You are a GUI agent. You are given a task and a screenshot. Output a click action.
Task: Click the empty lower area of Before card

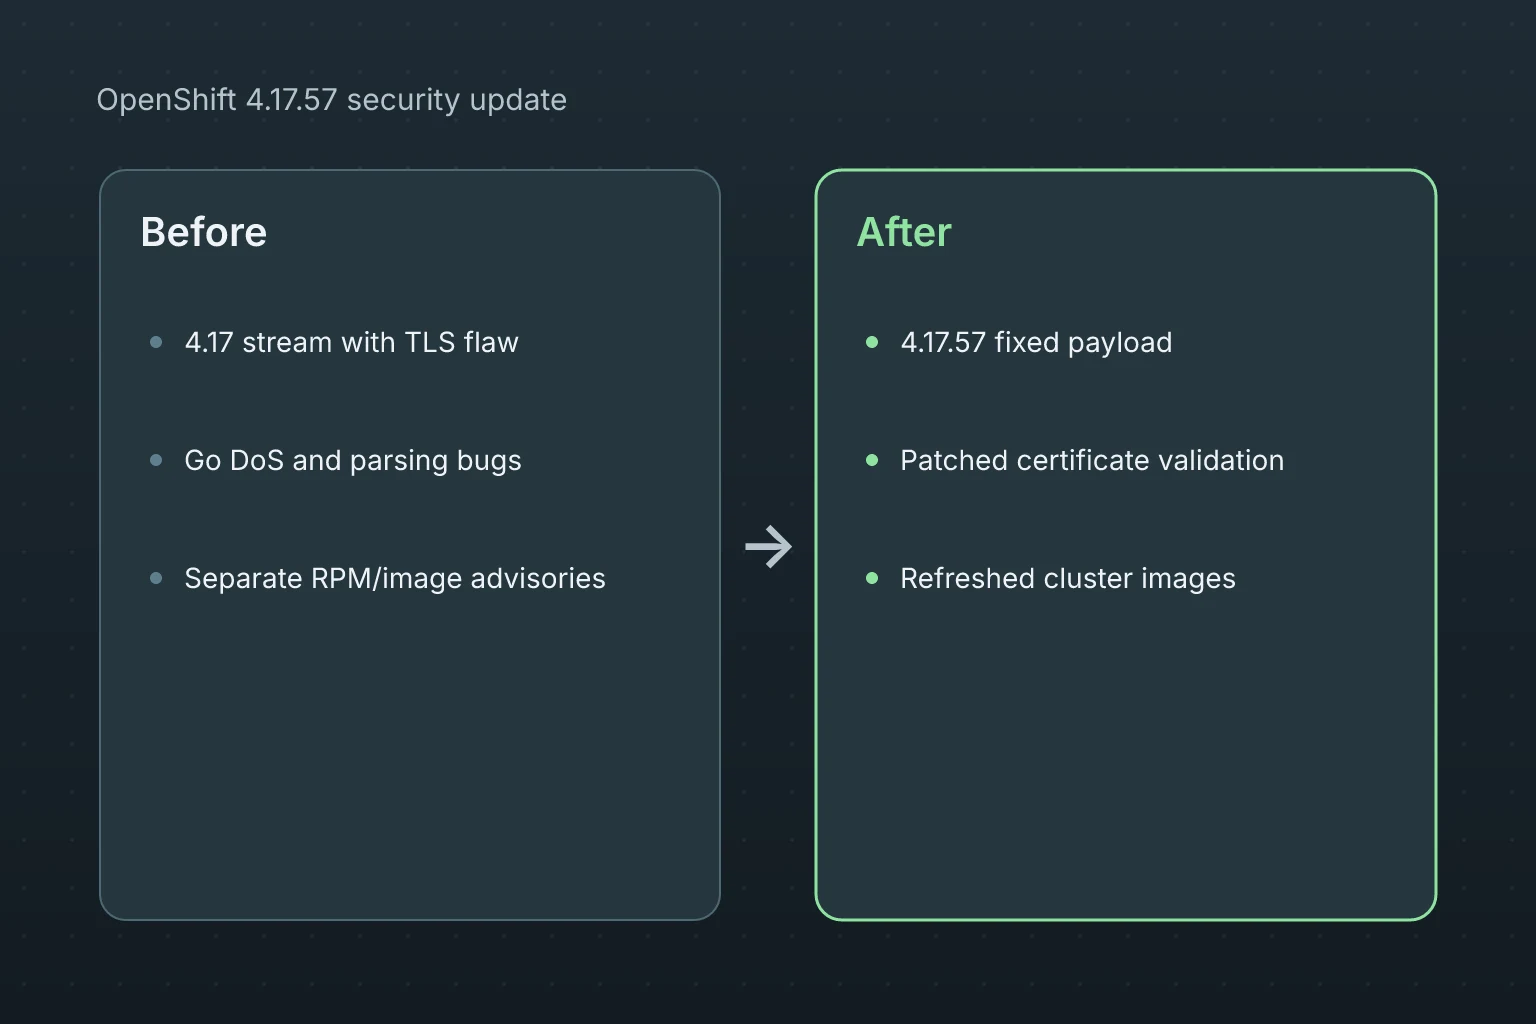(x=410, y=760)
